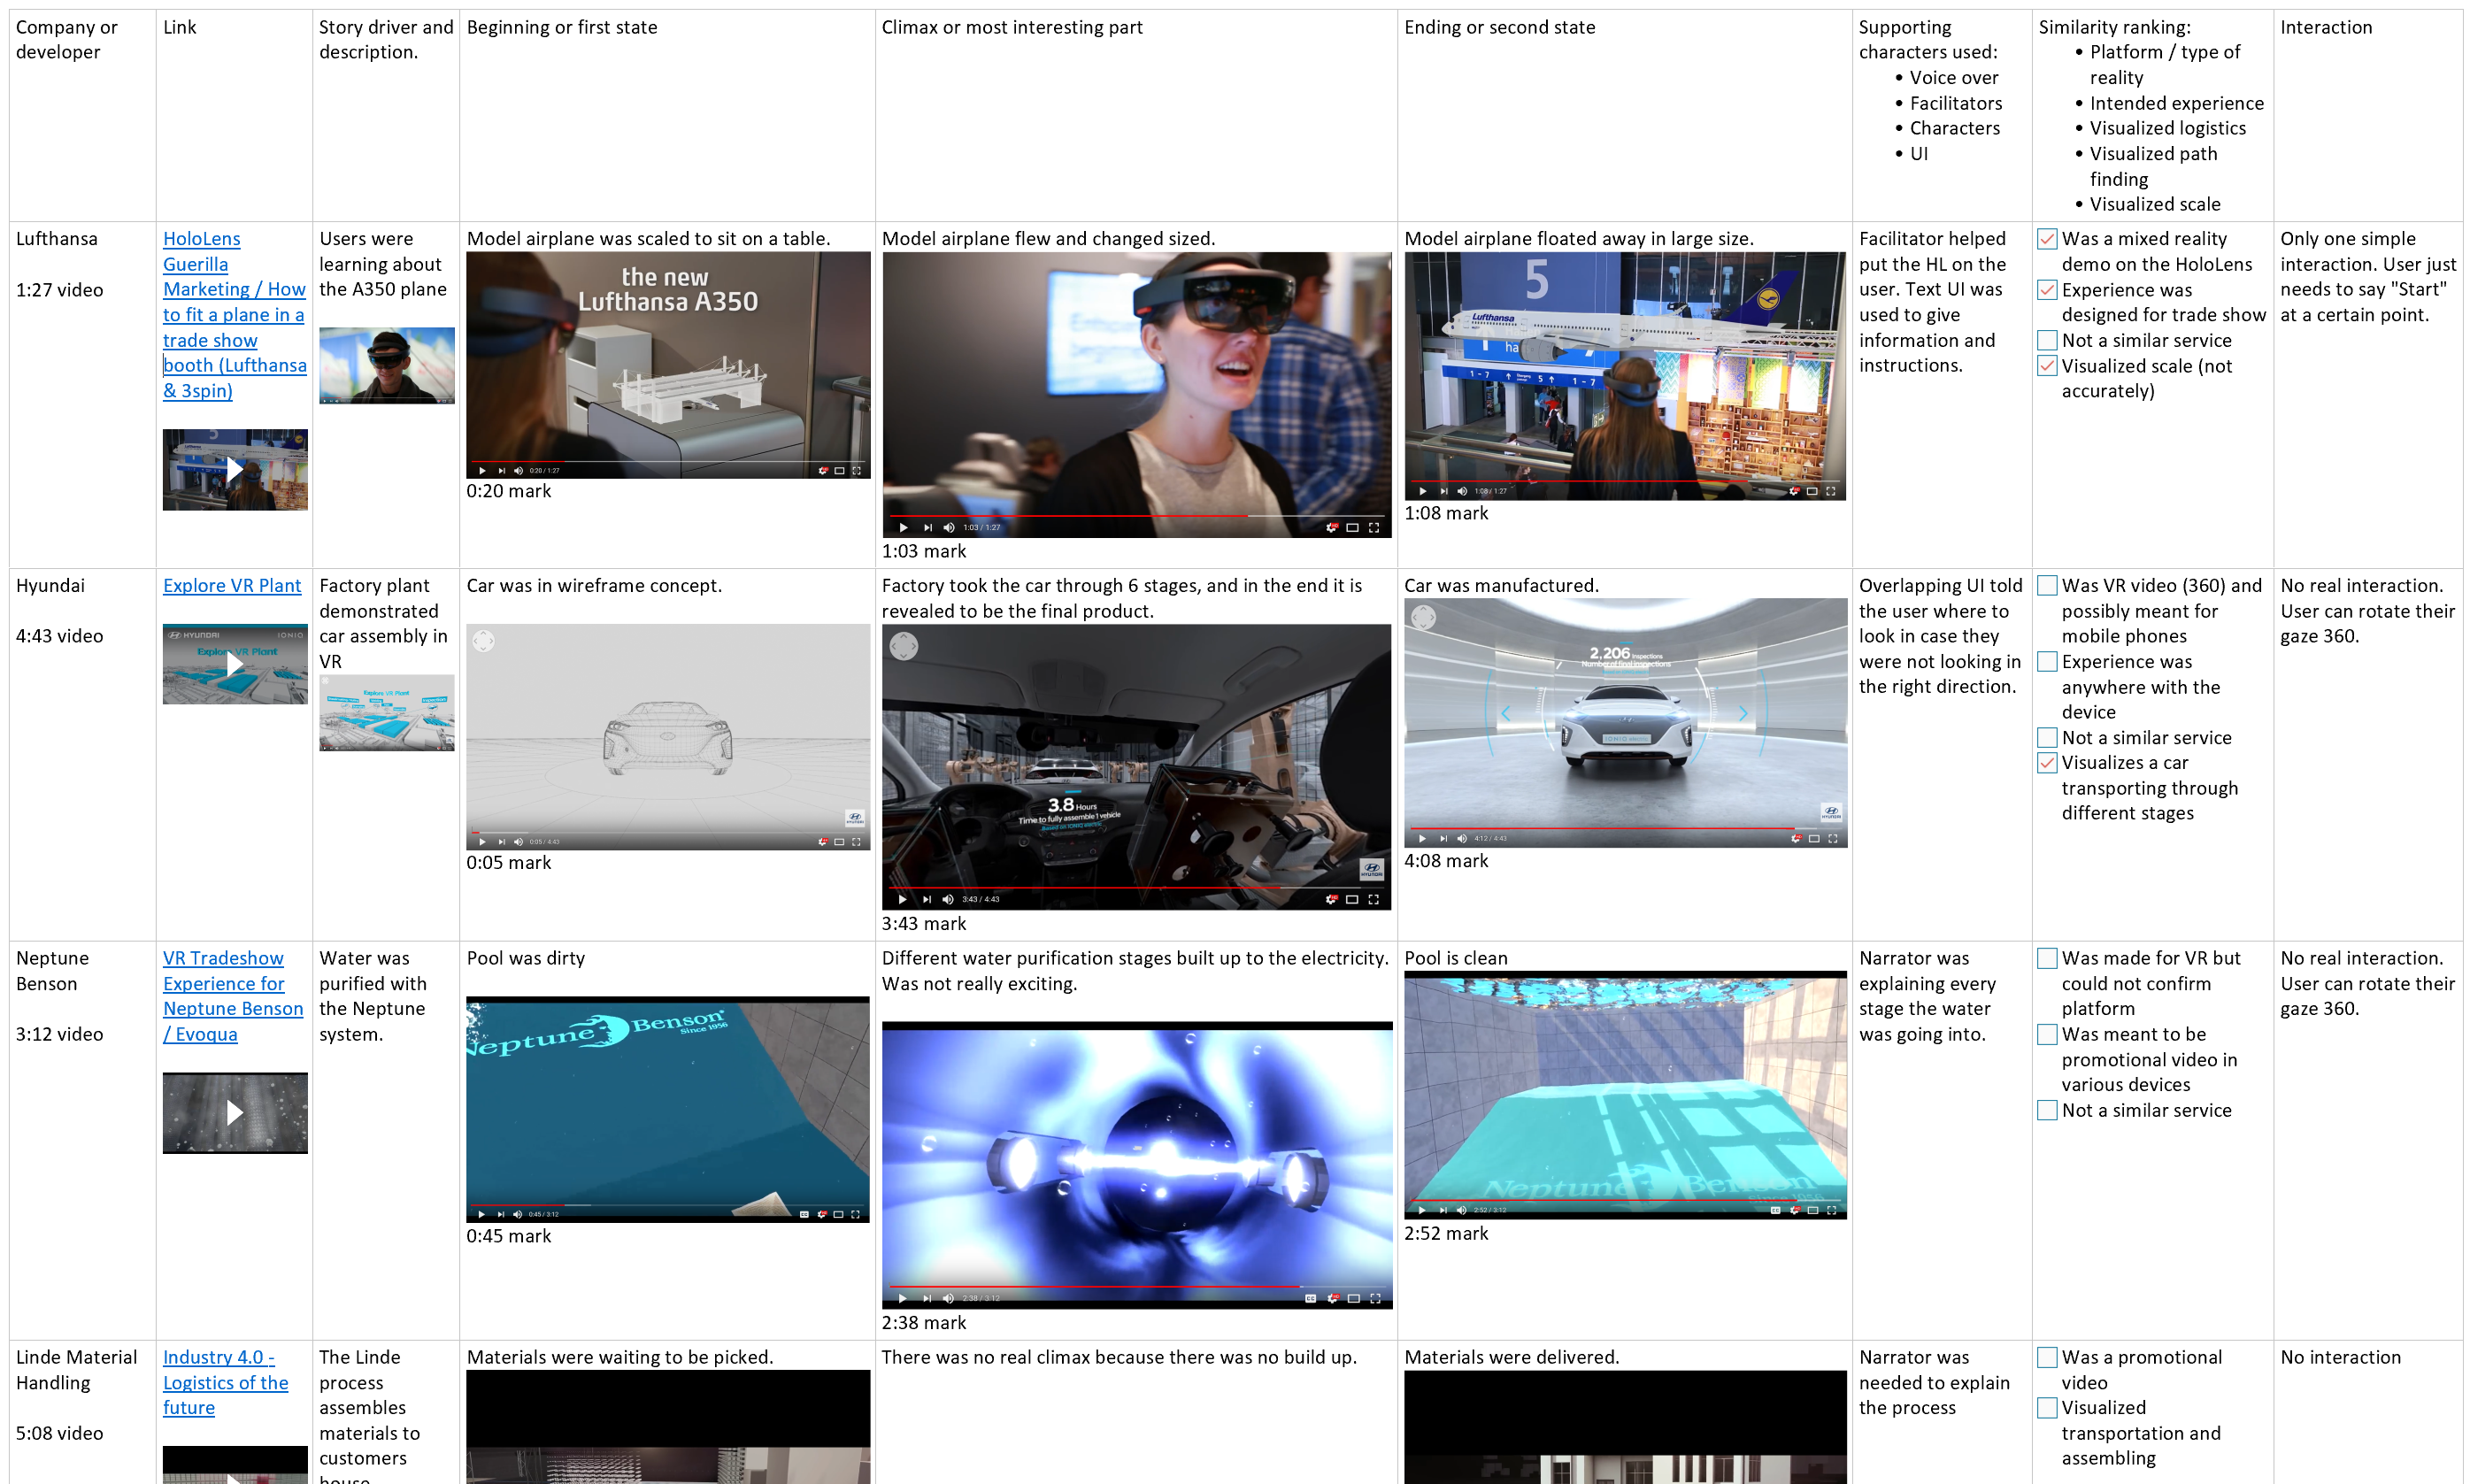Click play on the Neptune Benson video thumbnail
The width and height of the screenshot is (2470, 1484).
pyautogui.click(x=234, y=1112)
